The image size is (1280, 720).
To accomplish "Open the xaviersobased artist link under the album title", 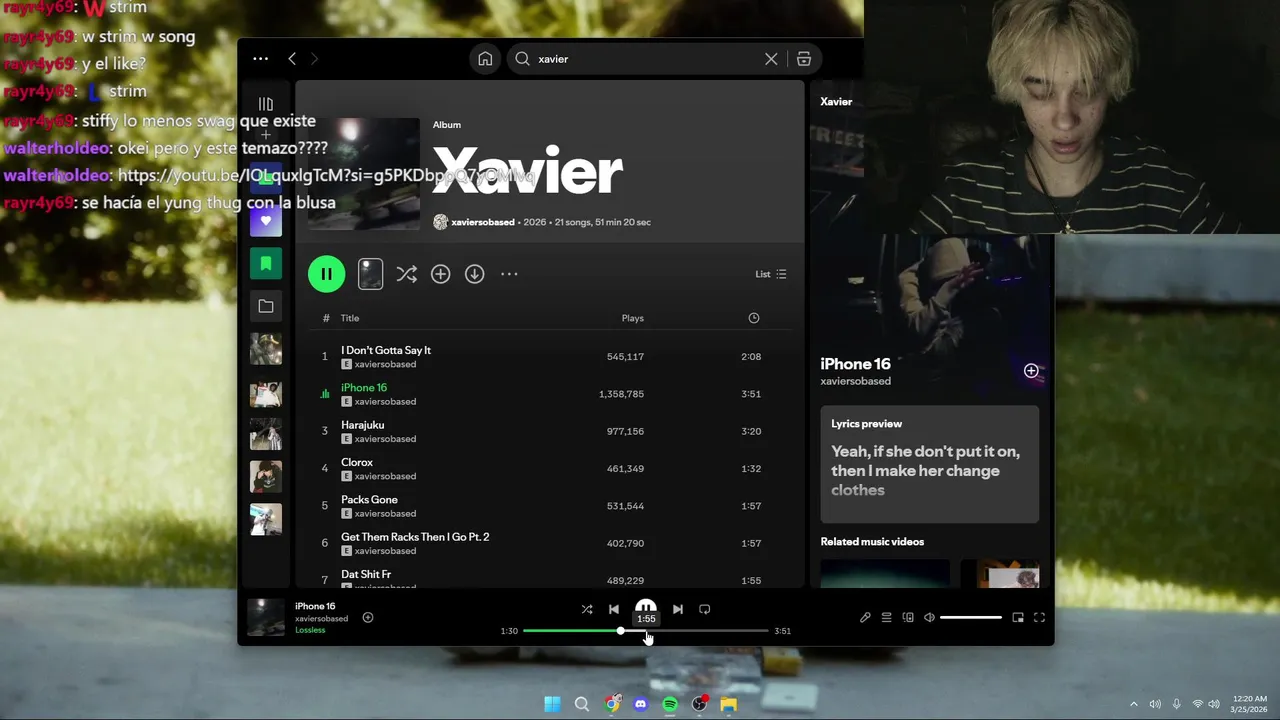I will coord(483,222).
